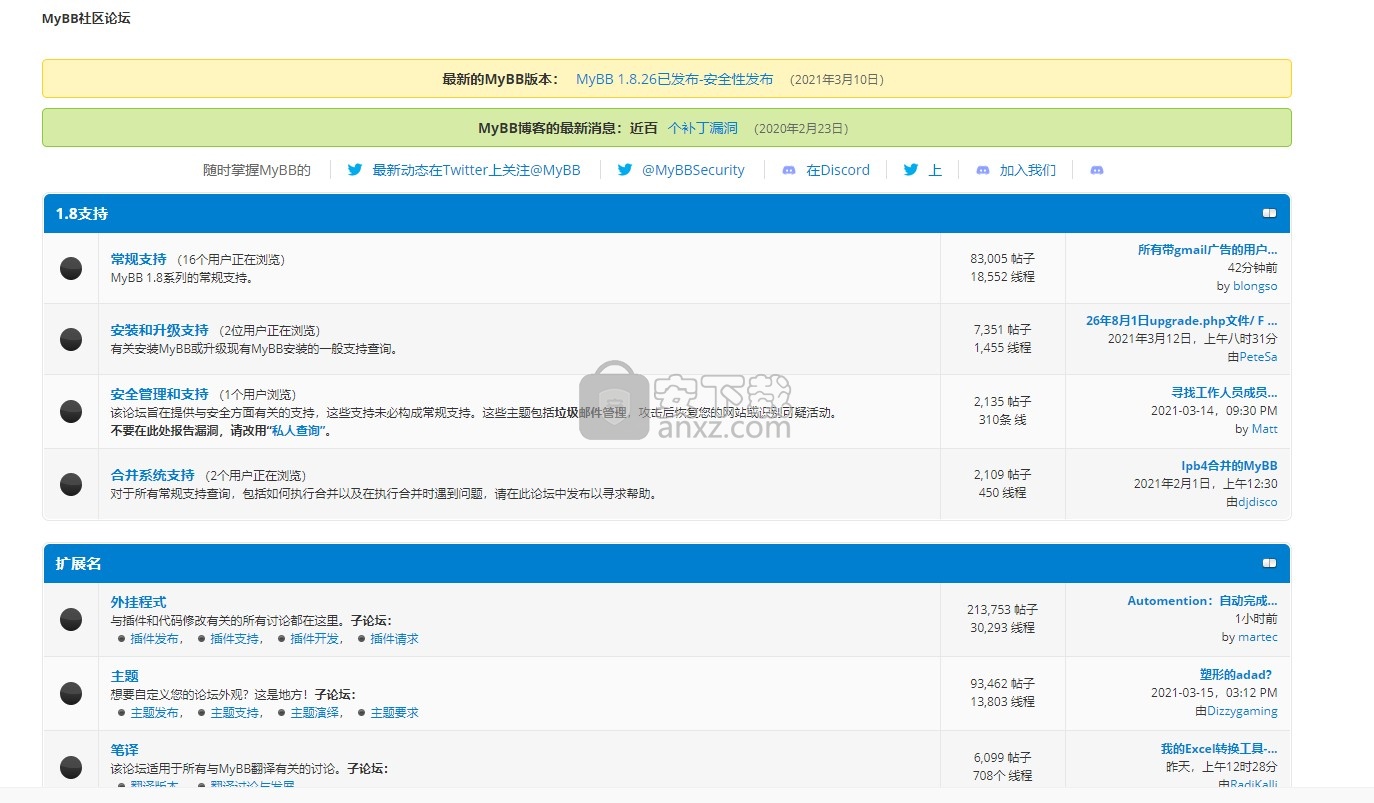Screen dimensions: 1374x803
Task: Collapse the 扩展名 category
Action: point(1269,563)
